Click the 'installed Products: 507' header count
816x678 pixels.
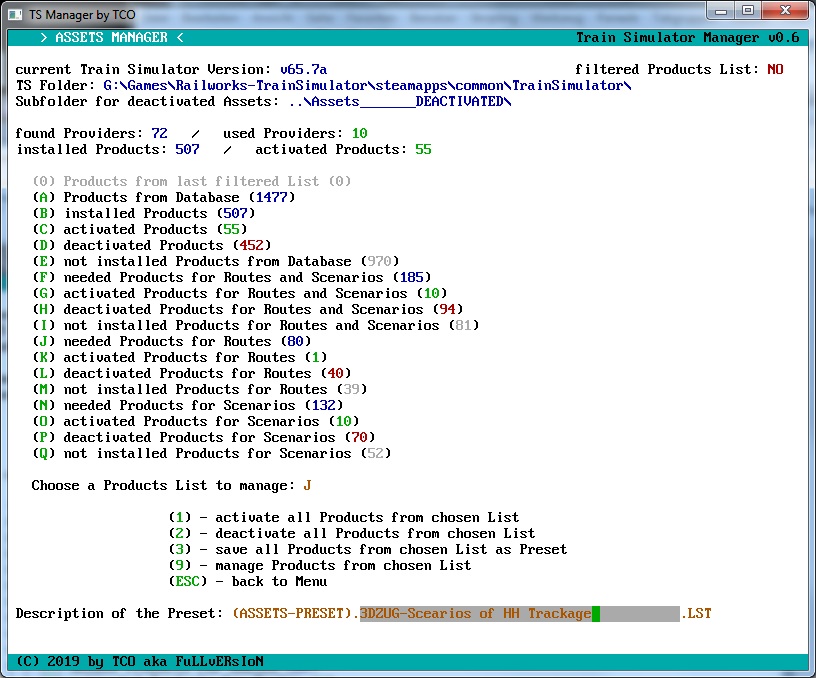(187, 149)
